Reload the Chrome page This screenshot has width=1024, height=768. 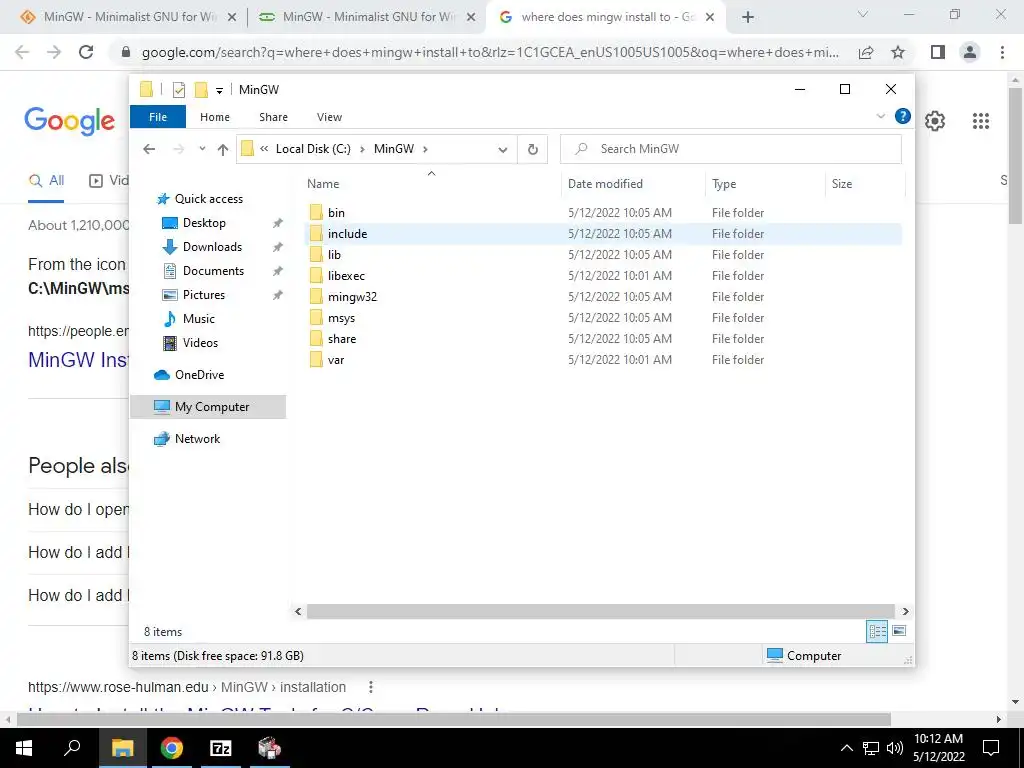pyautogui.click(x=86, y=52)
